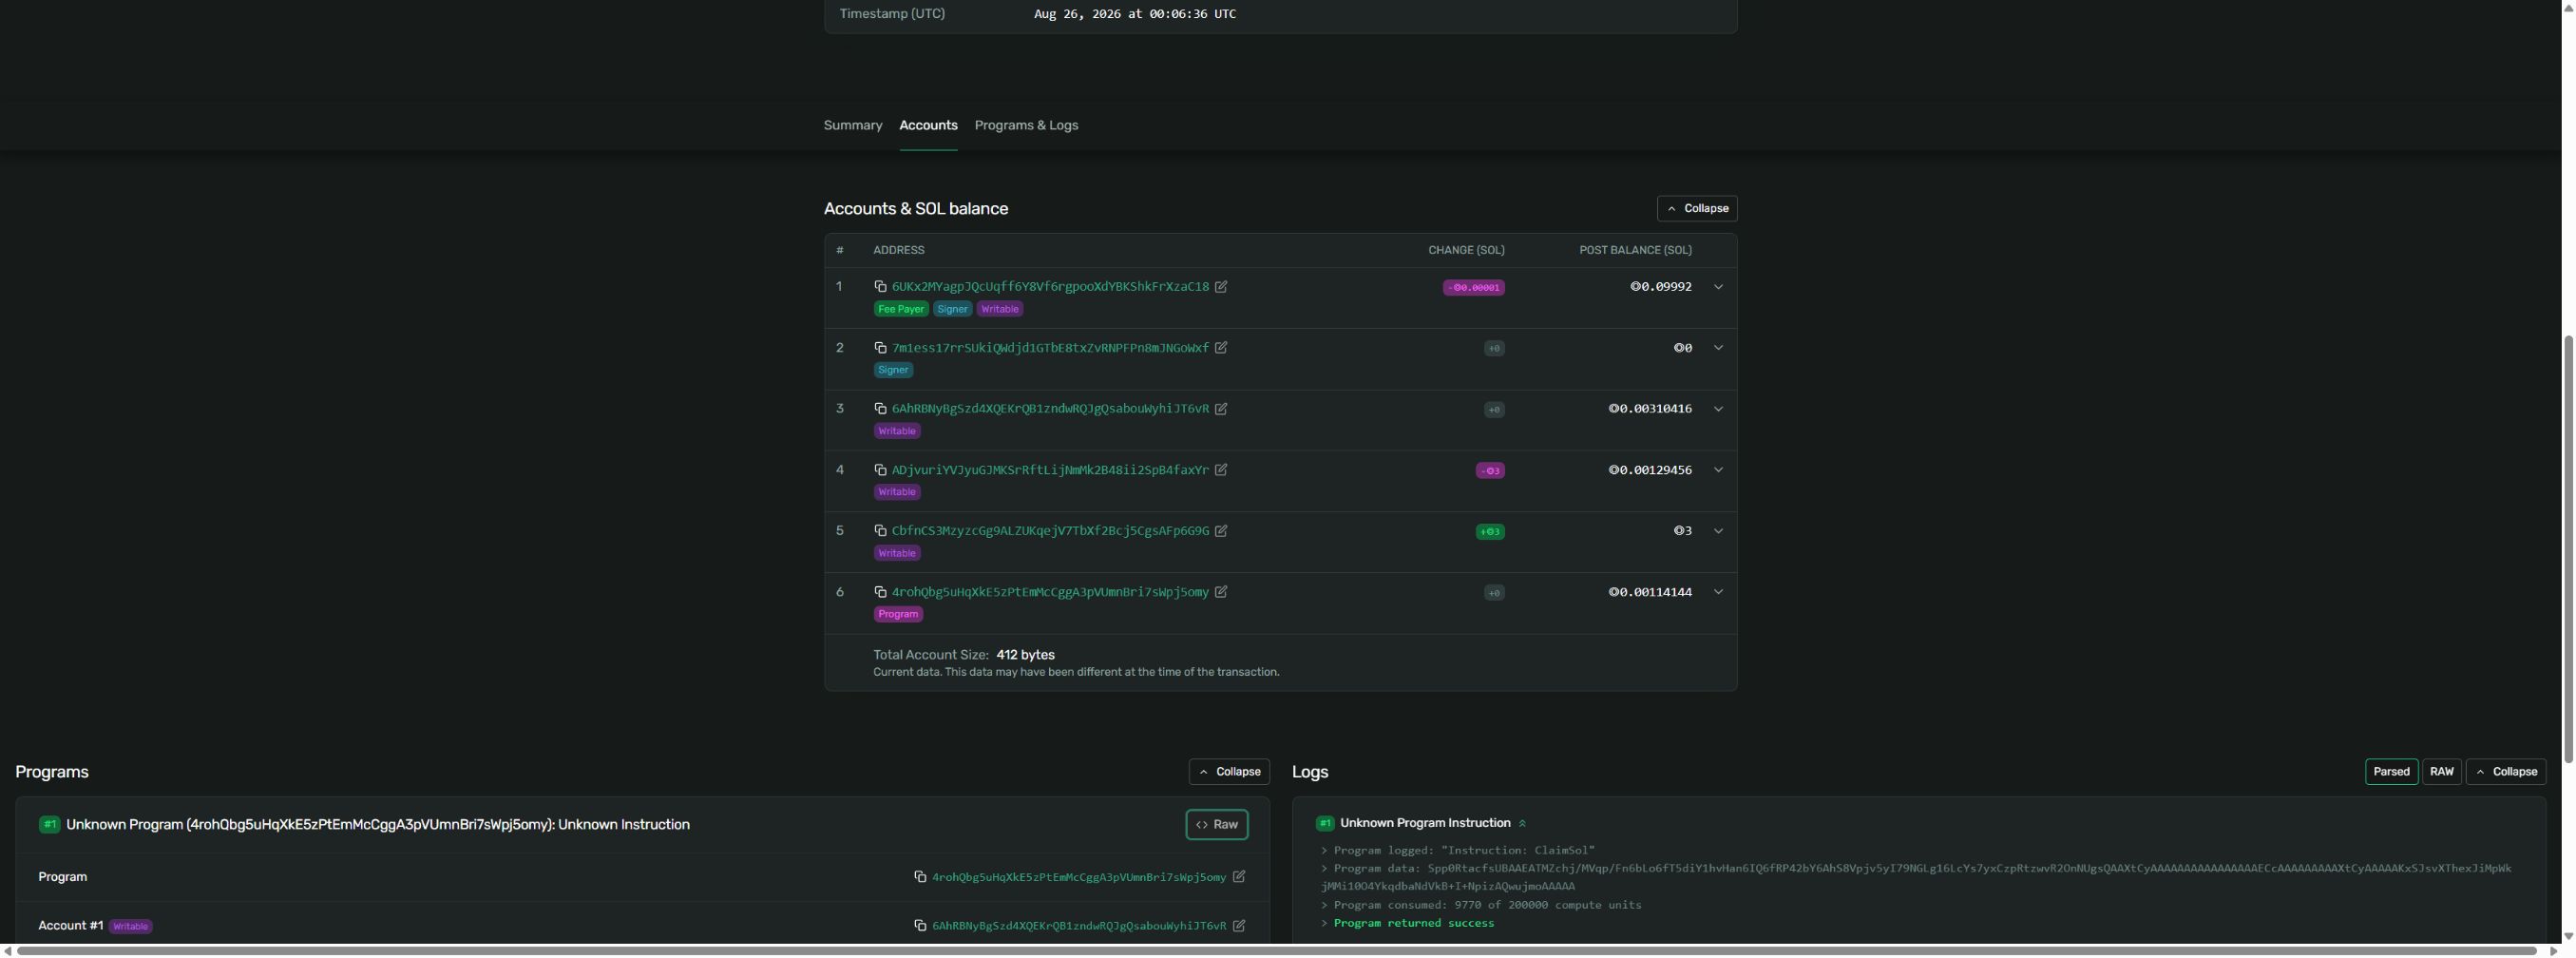This screenshot has width=2576, height=958.
Task: Switch to the Summary tab
Action: click(852, 126)
